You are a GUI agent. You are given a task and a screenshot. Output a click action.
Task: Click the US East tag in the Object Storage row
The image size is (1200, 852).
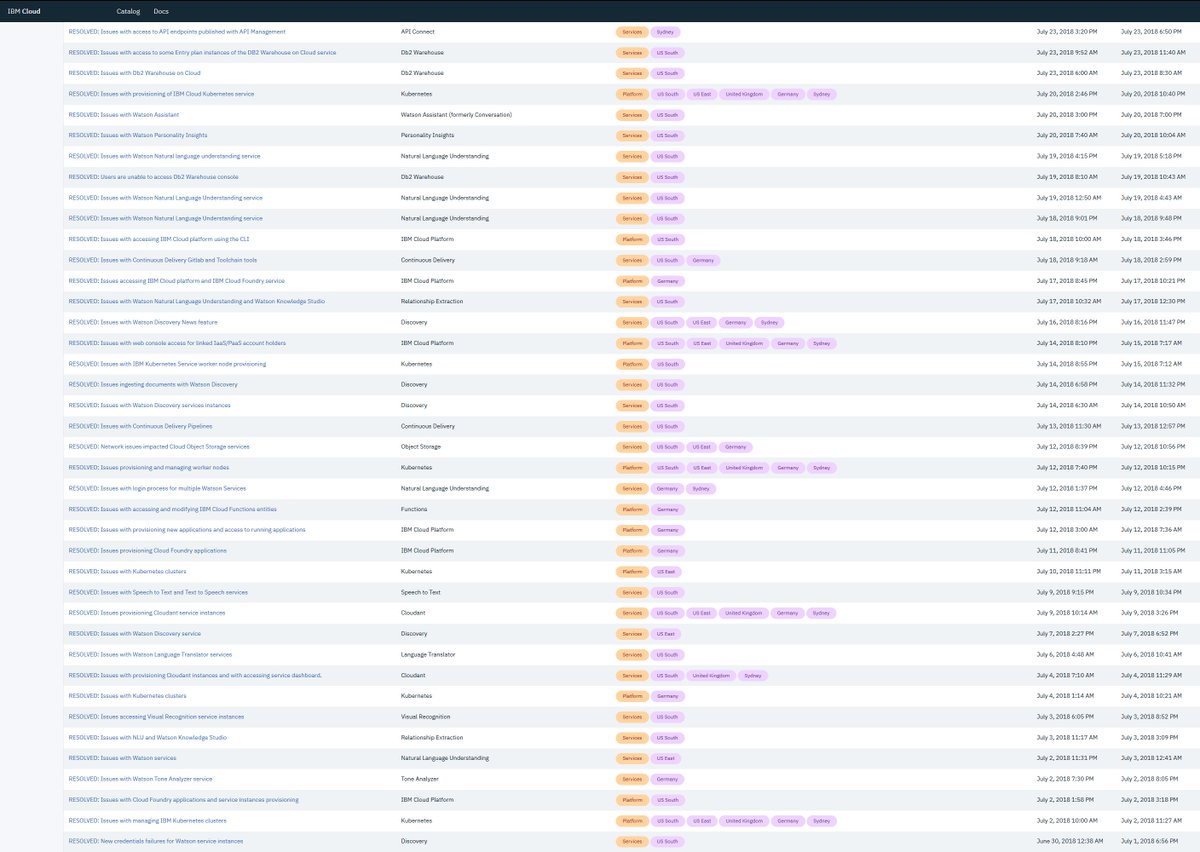click(701, 446)
